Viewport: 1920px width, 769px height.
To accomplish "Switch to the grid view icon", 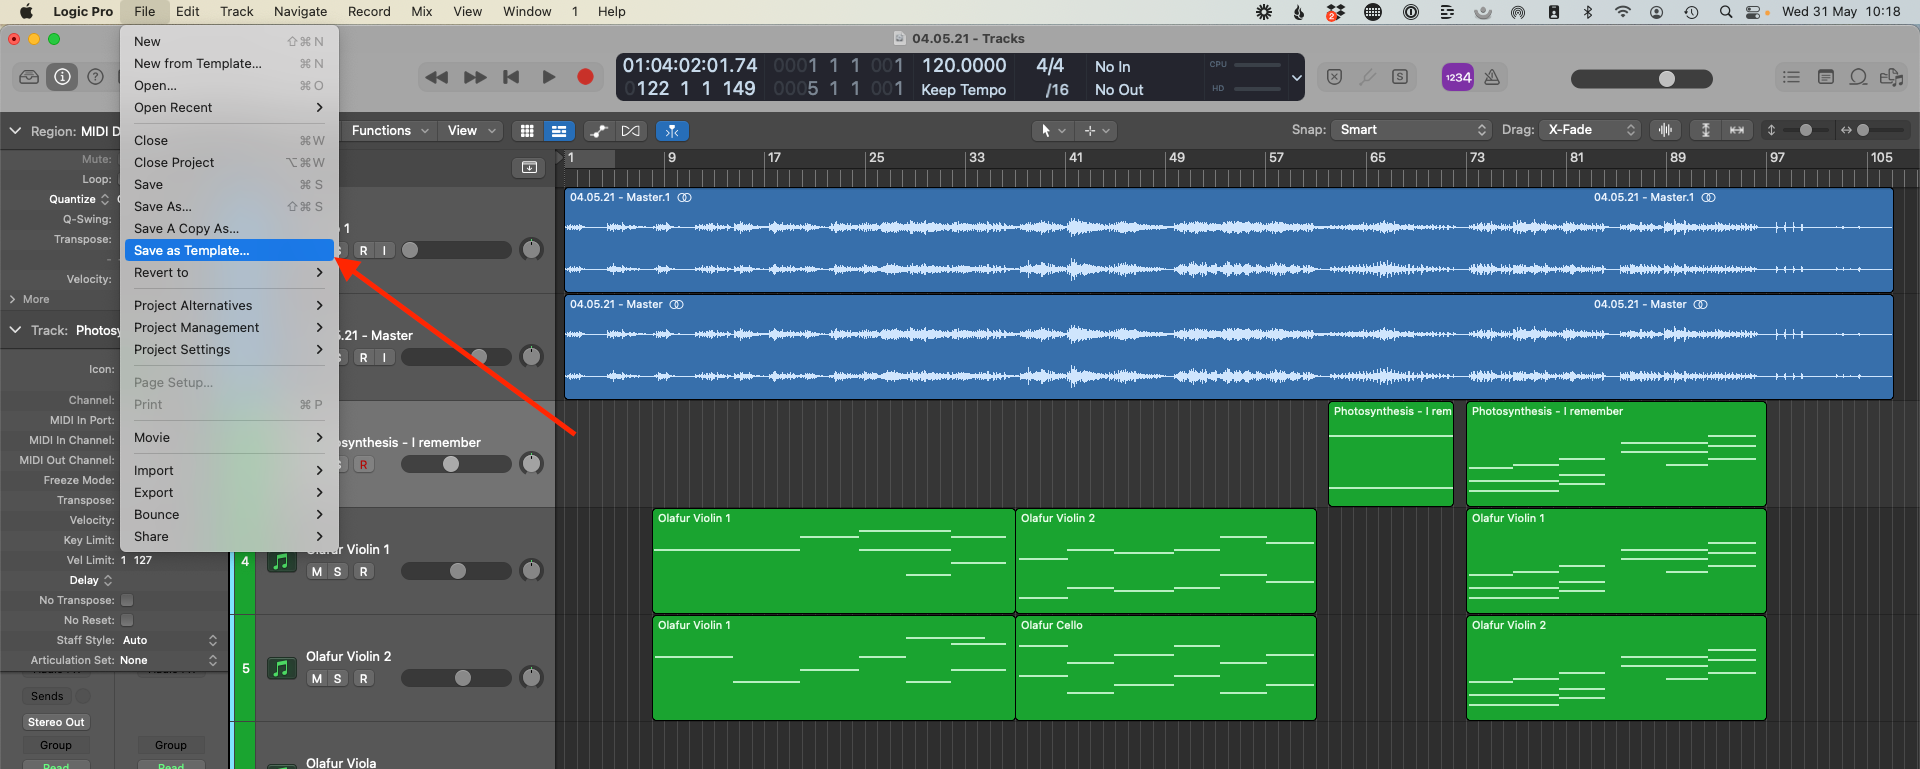I will coord(527,131).
